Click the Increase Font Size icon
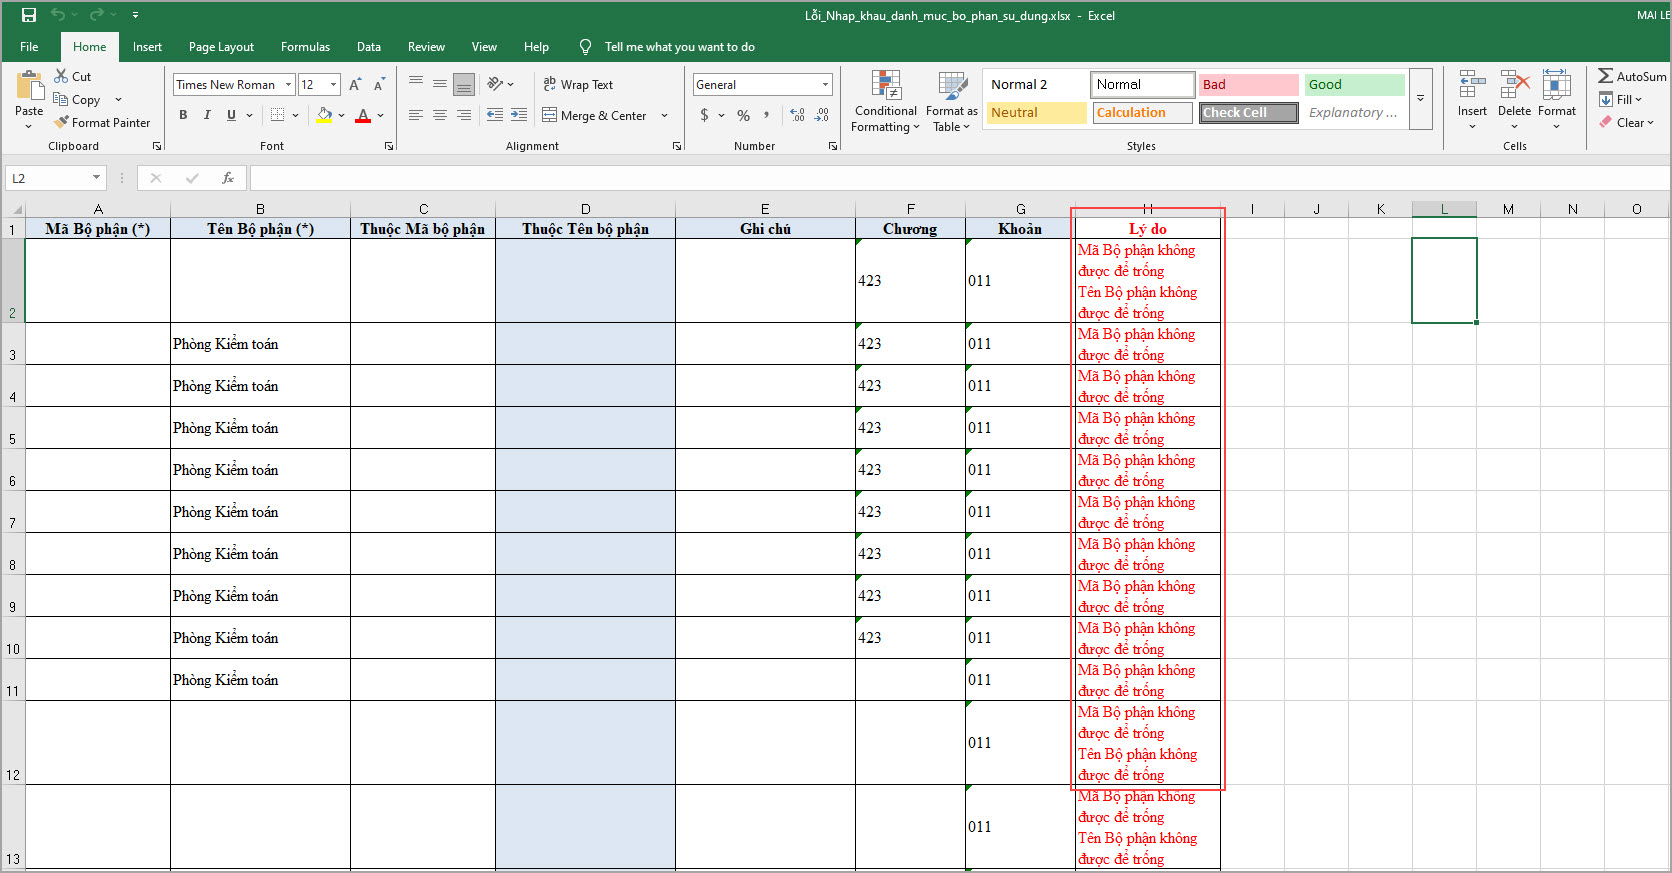Image resolution: width=1672 pixels, height=873 pixels. tap(355, 85)
